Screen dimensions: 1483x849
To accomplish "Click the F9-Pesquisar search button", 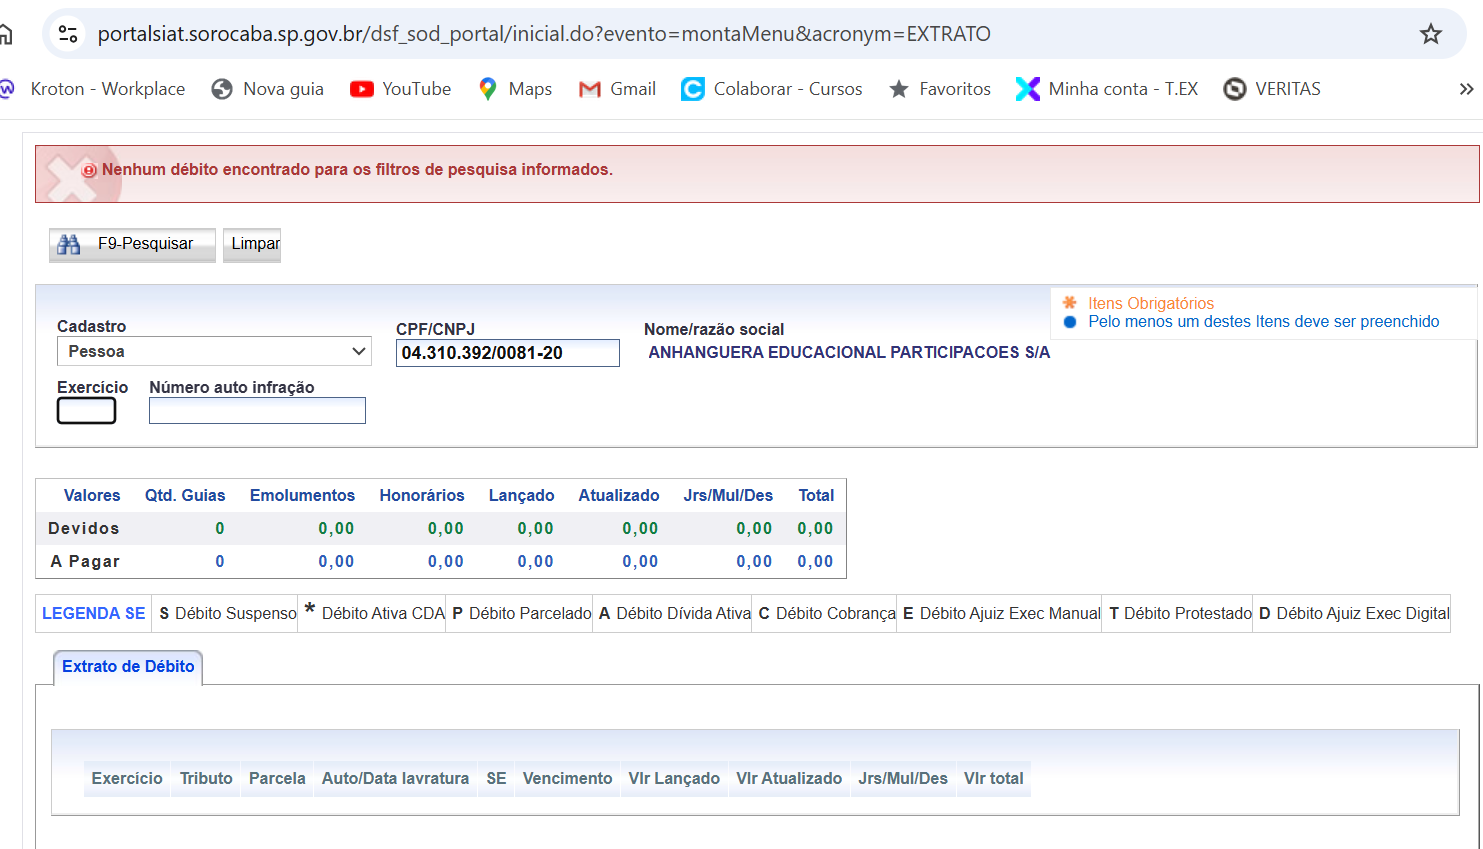I will 132,244.
